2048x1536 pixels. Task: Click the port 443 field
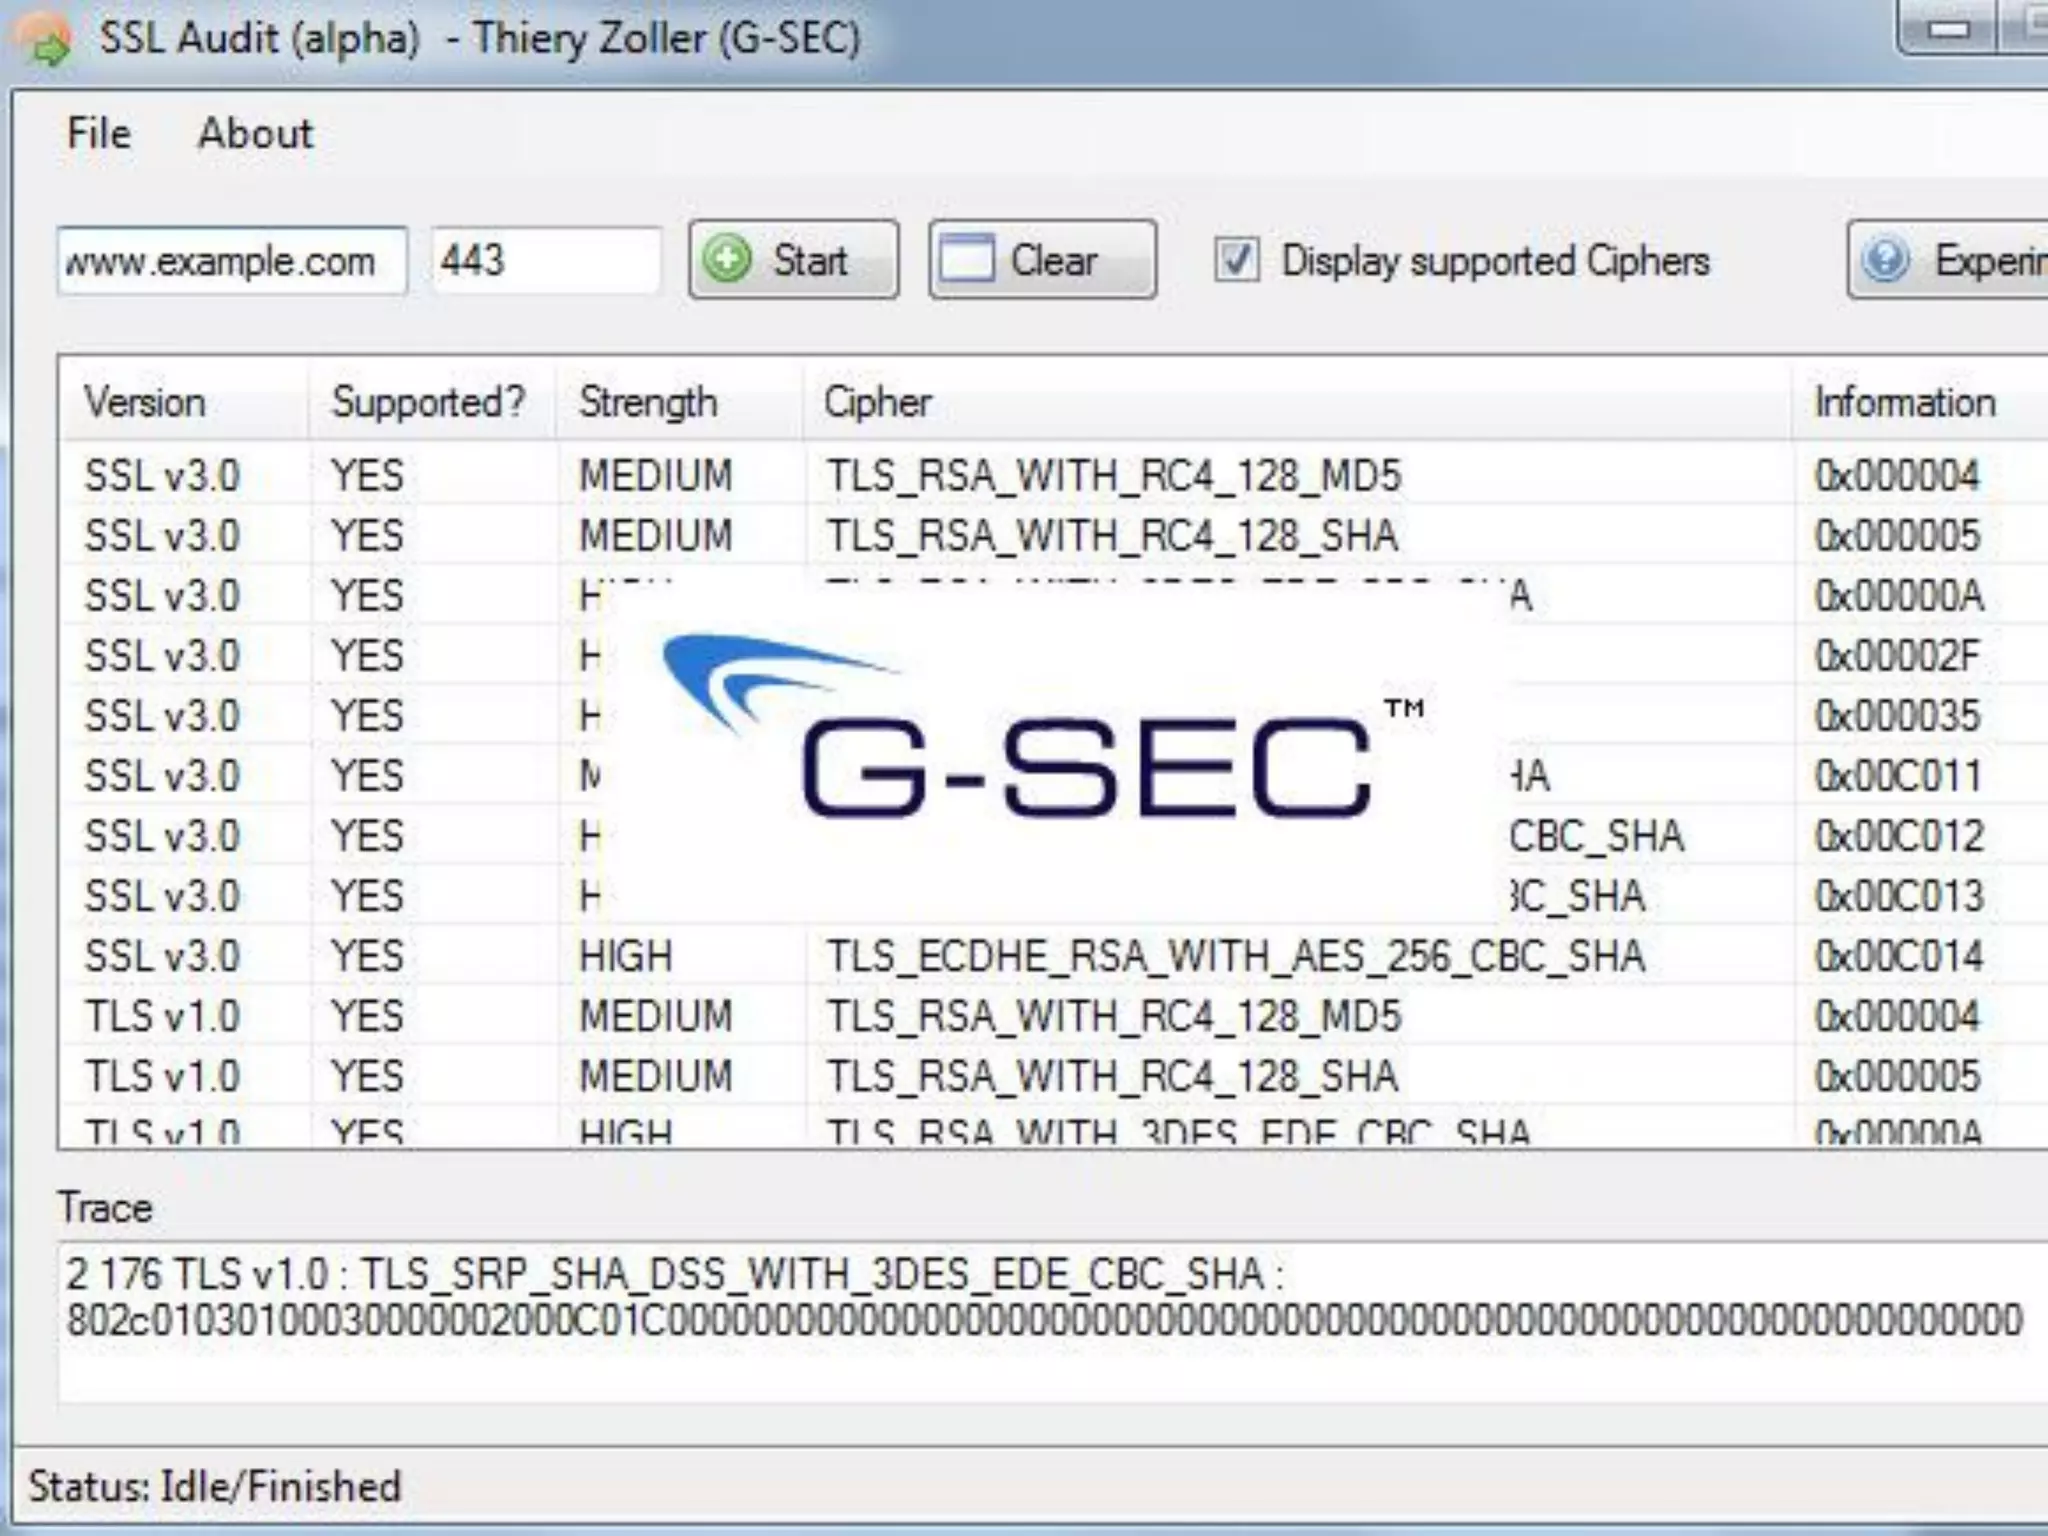tap(545, 261)
